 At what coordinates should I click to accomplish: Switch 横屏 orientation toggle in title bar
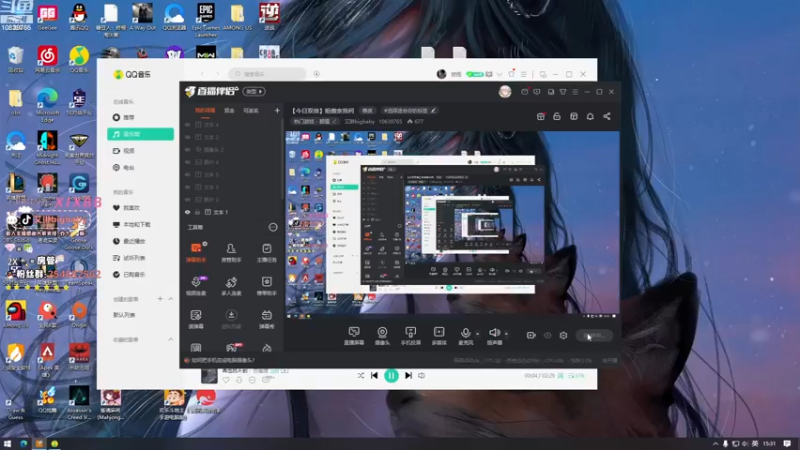(254, 91)
